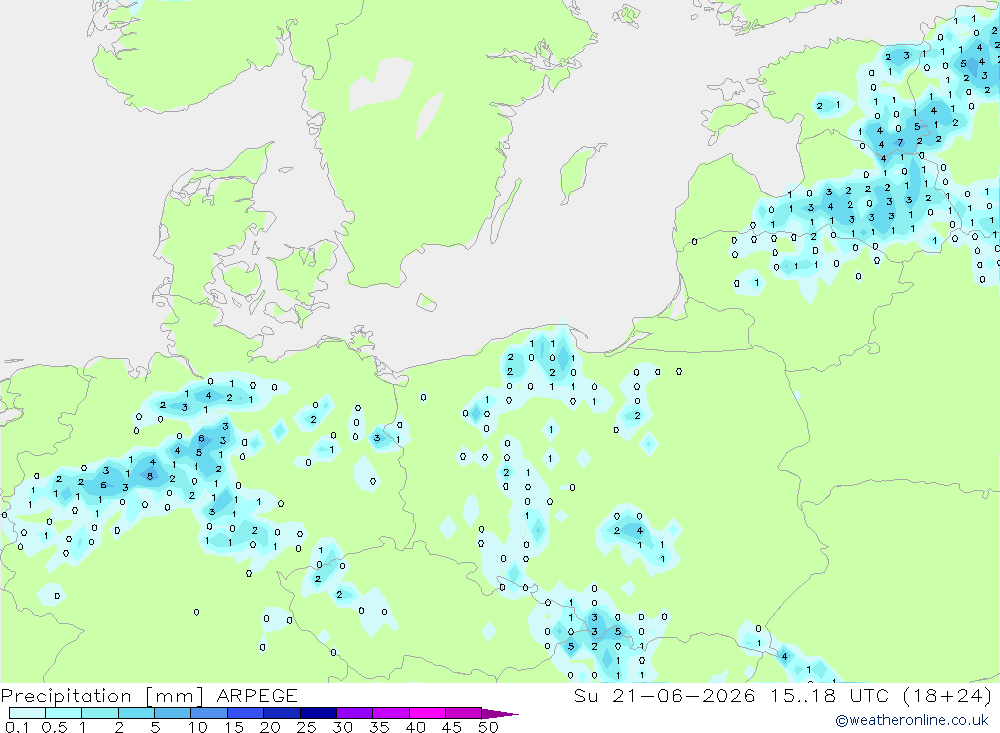Click the '(18+24)' forecast offset text
This screenshot has height=733, width=1000.
pyautogui.click(x=948, y=695)
